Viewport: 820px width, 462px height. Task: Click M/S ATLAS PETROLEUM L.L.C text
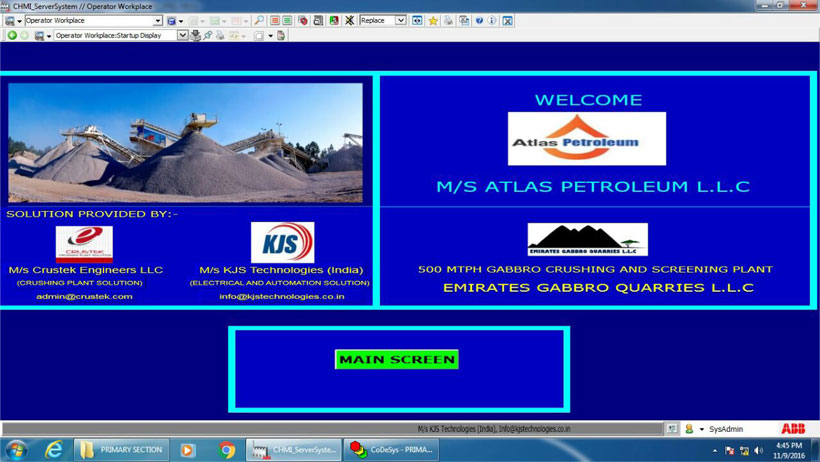coord(593,186)
